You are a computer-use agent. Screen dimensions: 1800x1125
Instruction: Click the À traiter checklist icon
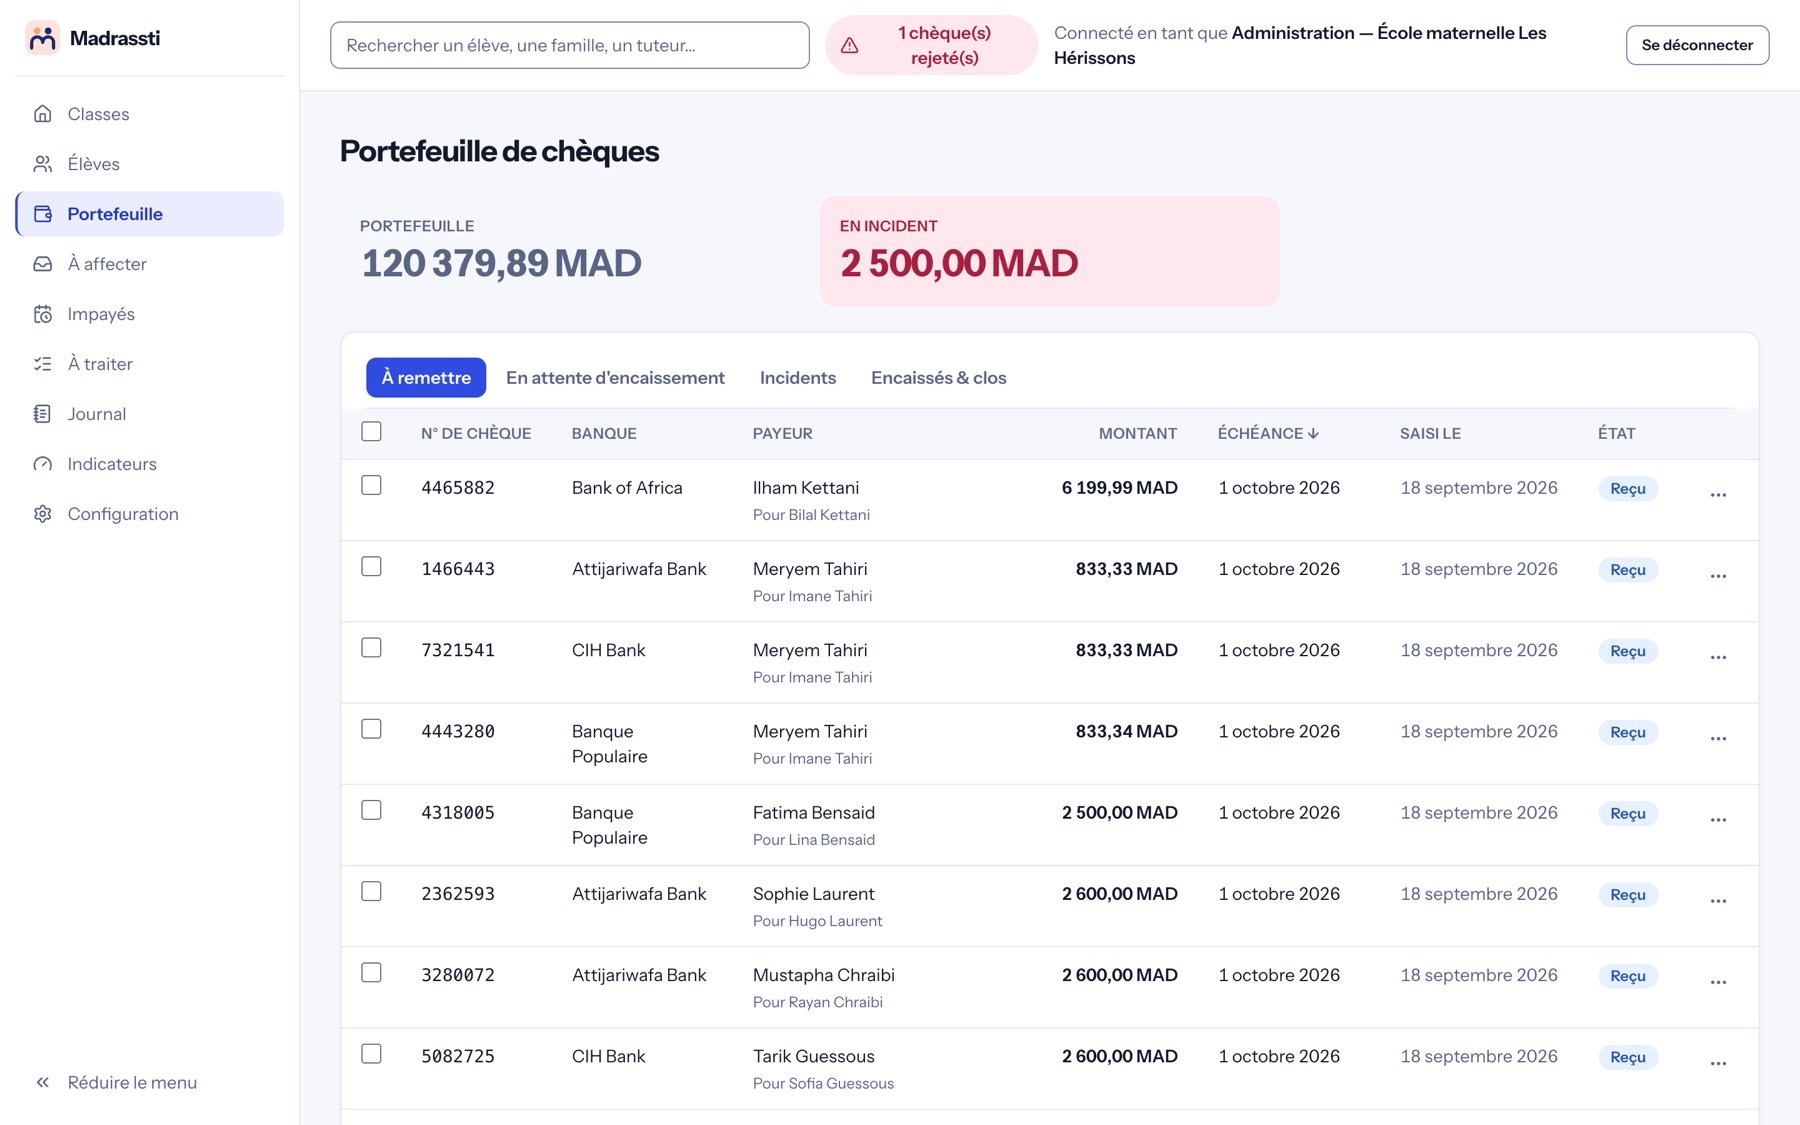(42, 364)
